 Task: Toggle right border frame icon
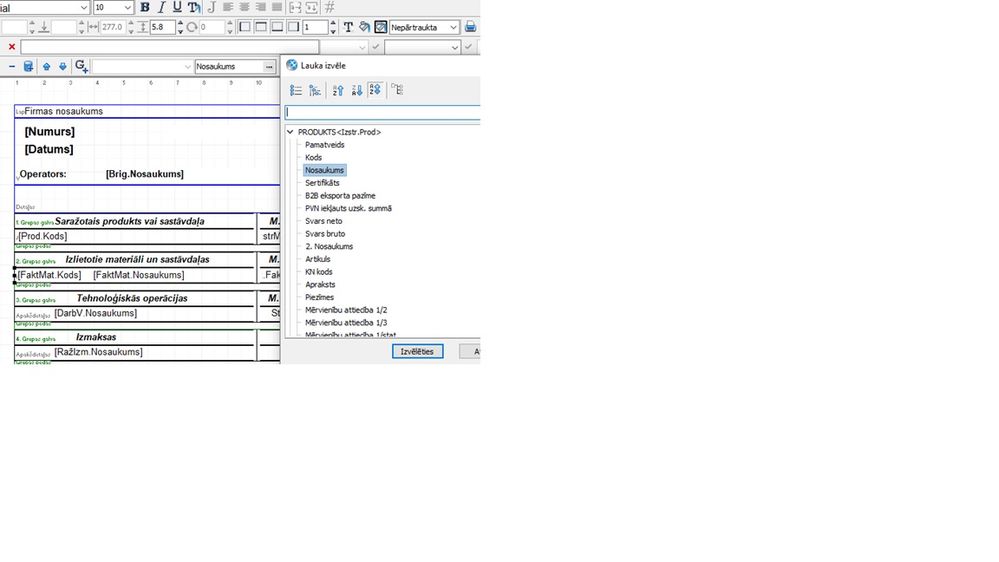pyautogui.click(x=293, y=27)
